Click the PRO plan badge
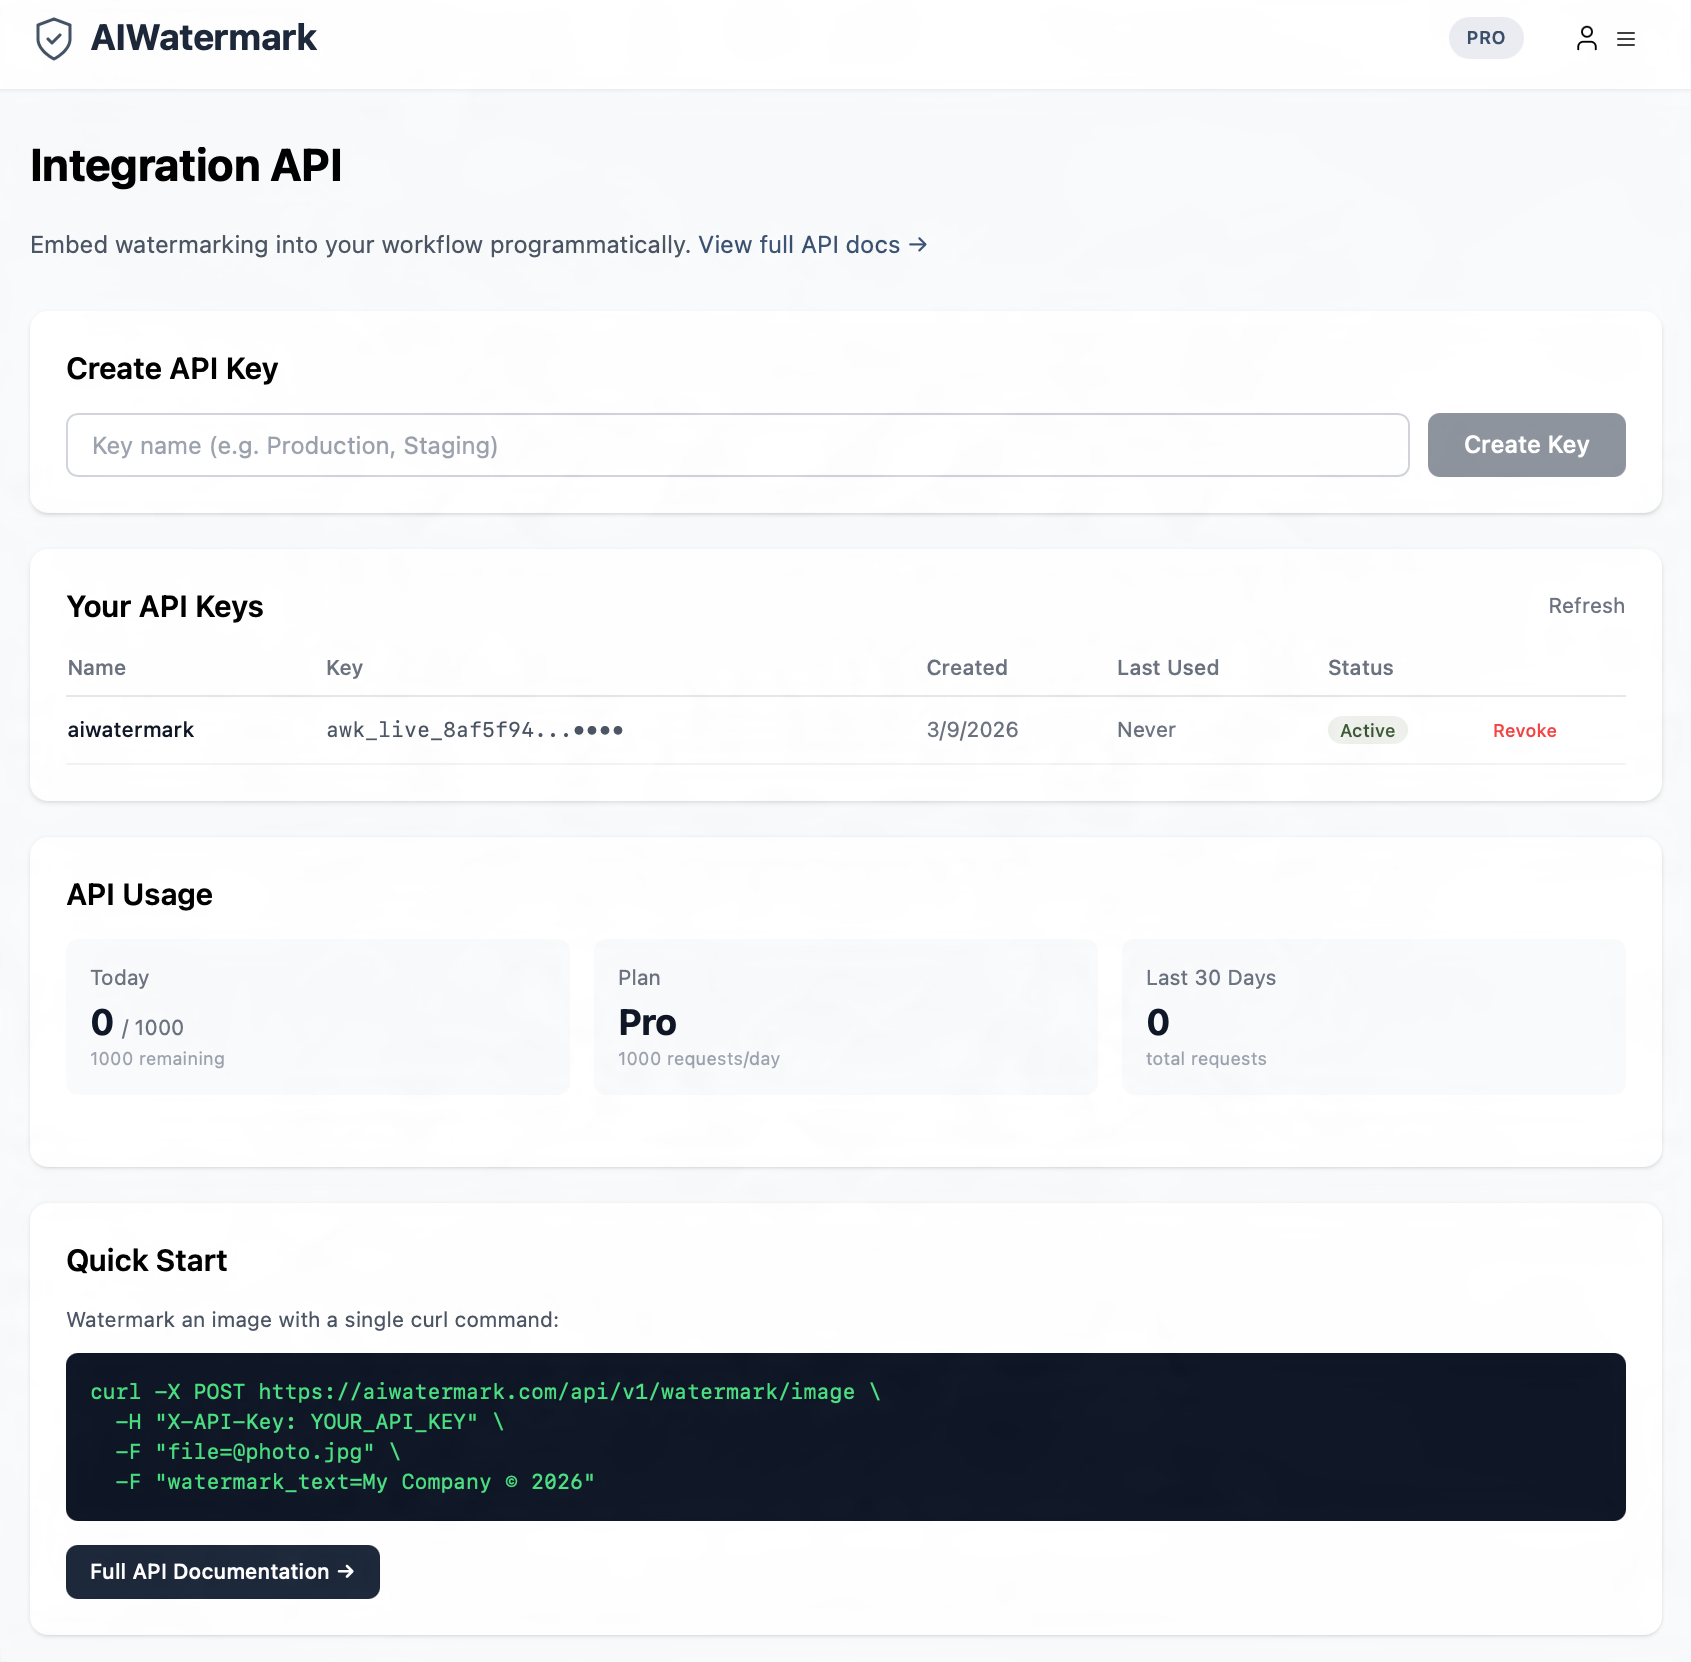This screenshot has width=1691, height=1662. click(1485, 38)
